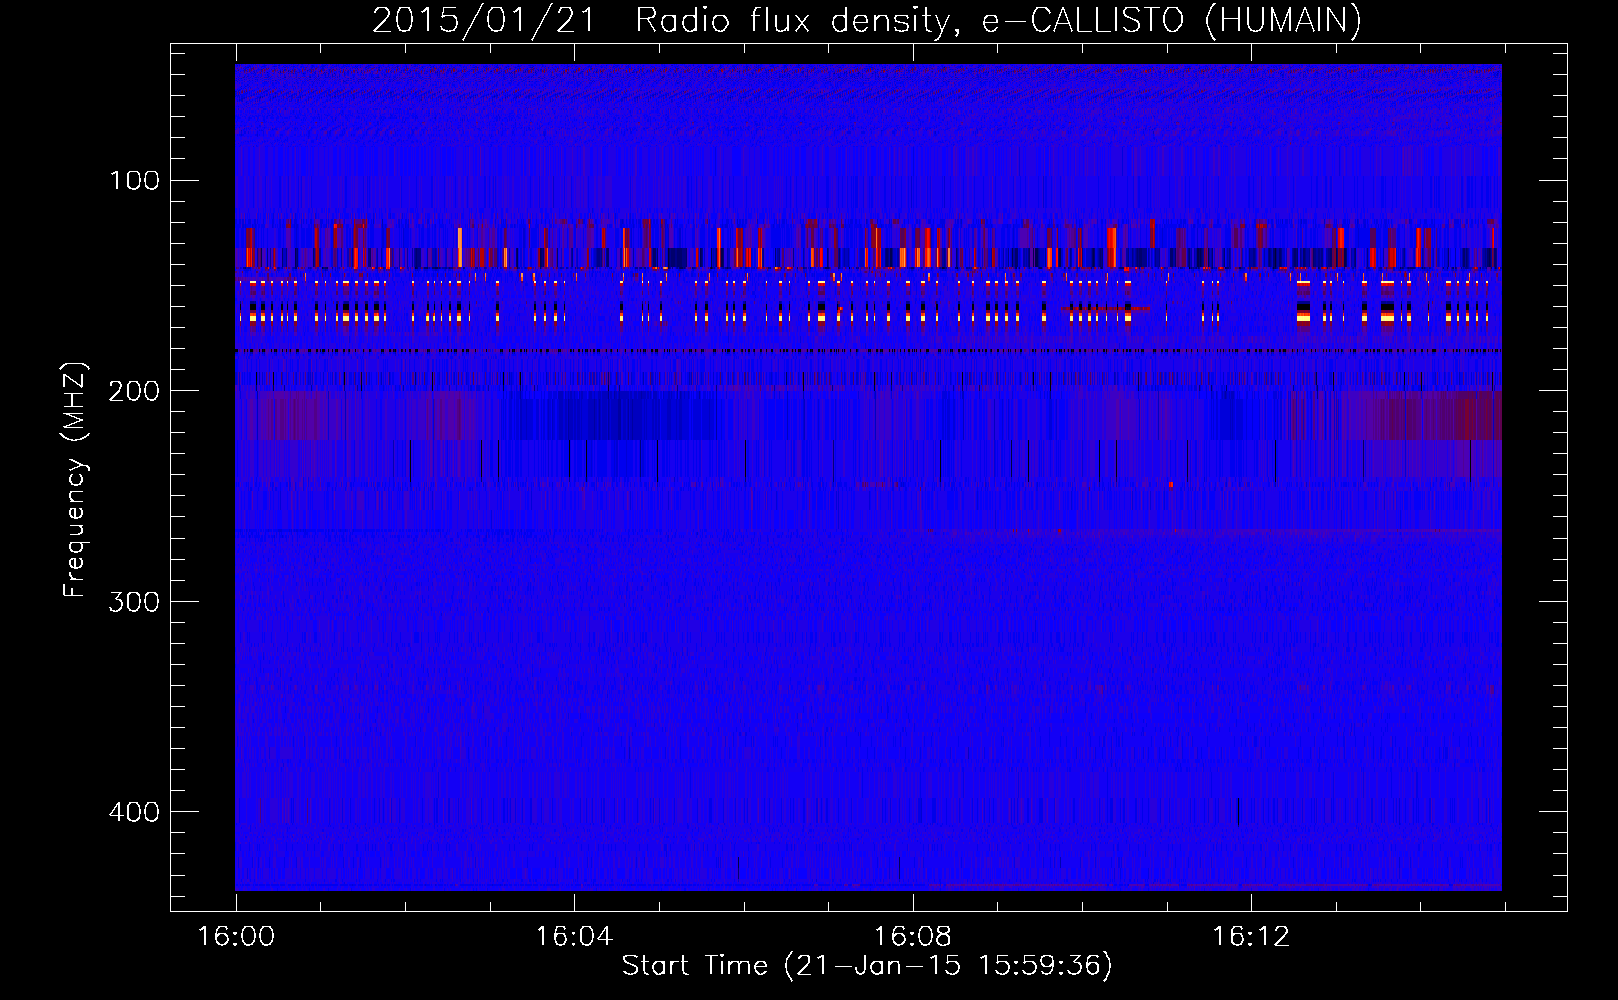Click the 'Frequency (MHZ)' axis label
This screenshot has height=1000, width=1618.
tap(75, 480)
